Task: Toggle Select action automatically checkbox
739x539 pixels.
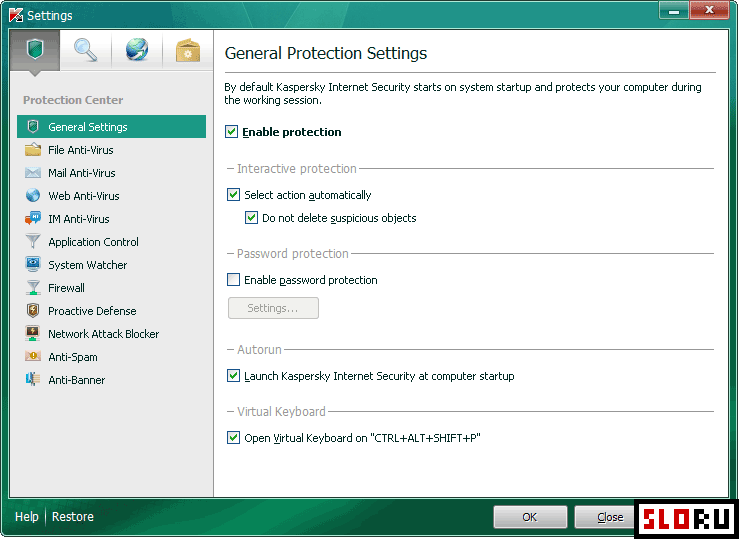Action: tap(233, 195)
